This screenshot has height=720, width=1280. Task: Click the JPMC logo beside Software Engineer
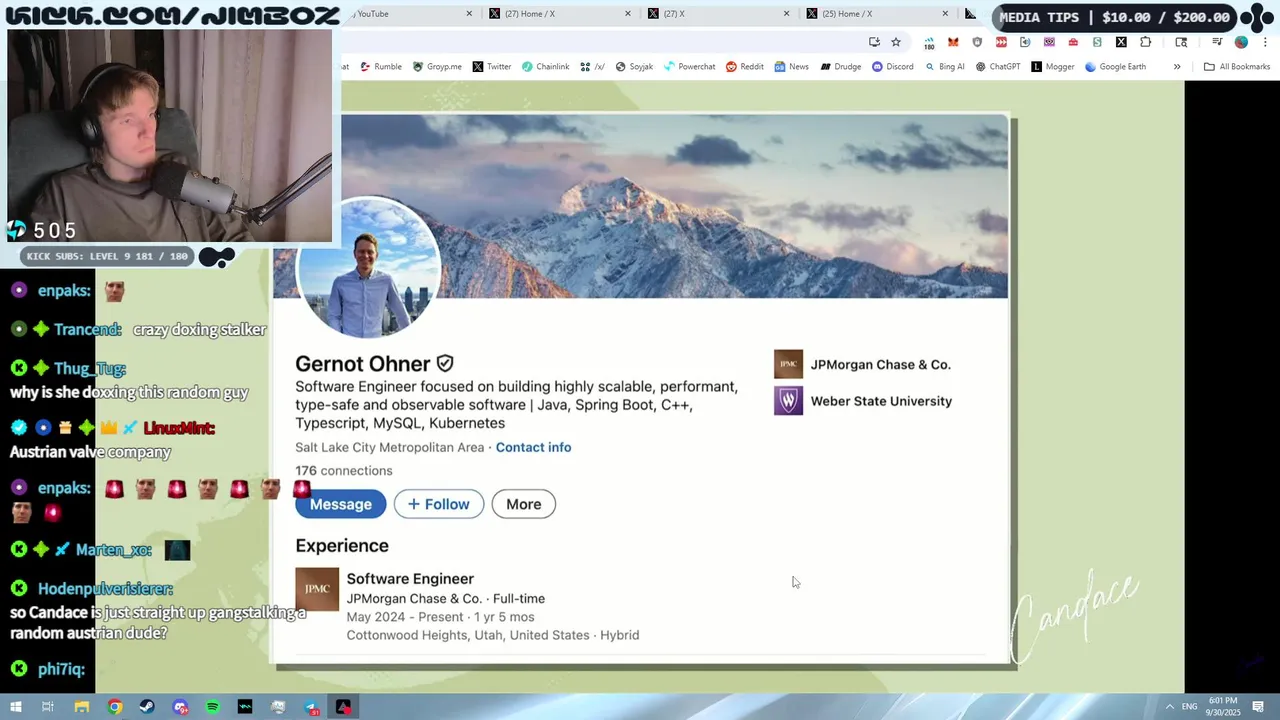(317, 589)
